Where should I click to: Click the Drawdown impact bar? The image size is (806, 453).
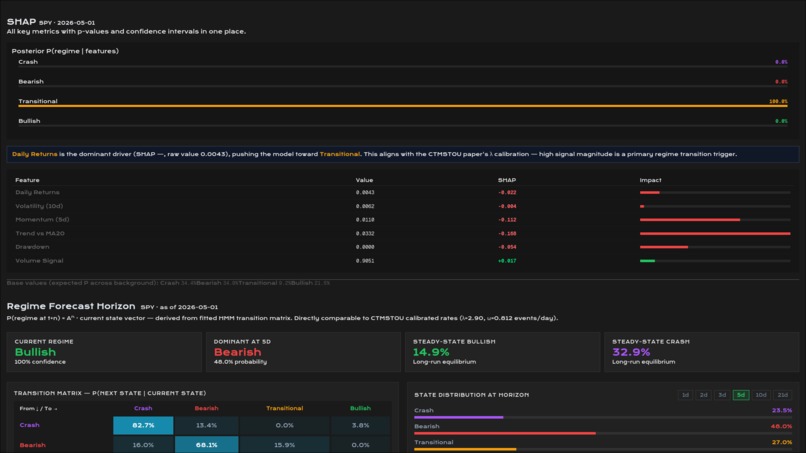tap(664, 247)
